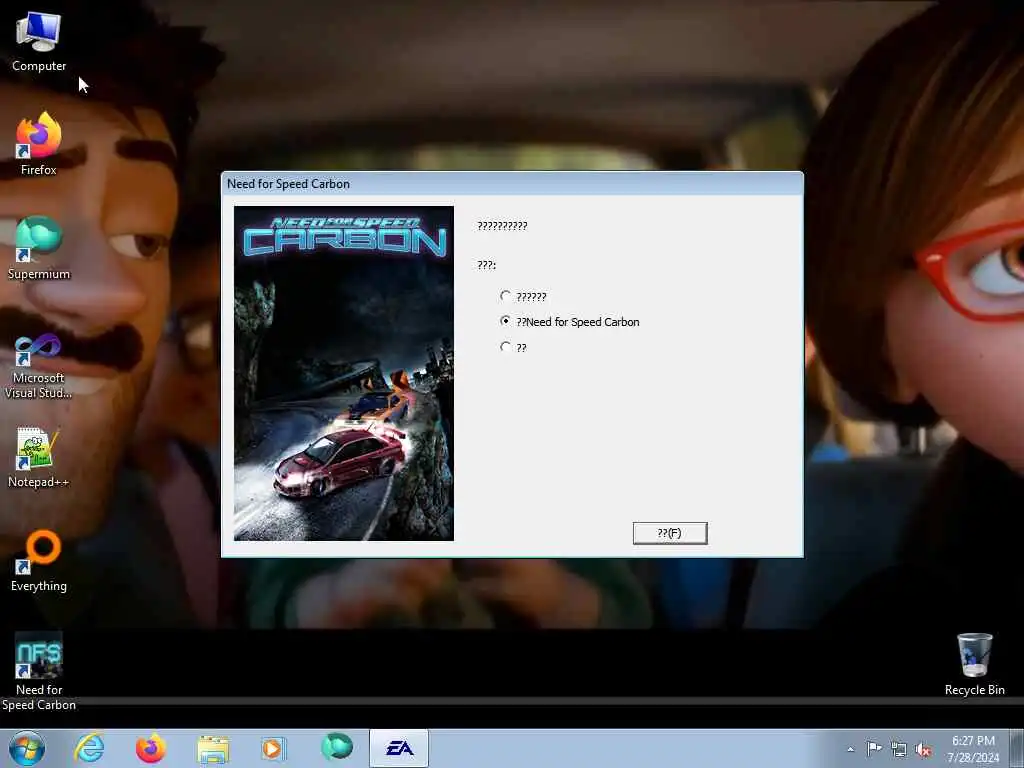Open the Everything search desktop shortcut
The height and width of the screenshot is (768, 1024).
pos(39,560)
